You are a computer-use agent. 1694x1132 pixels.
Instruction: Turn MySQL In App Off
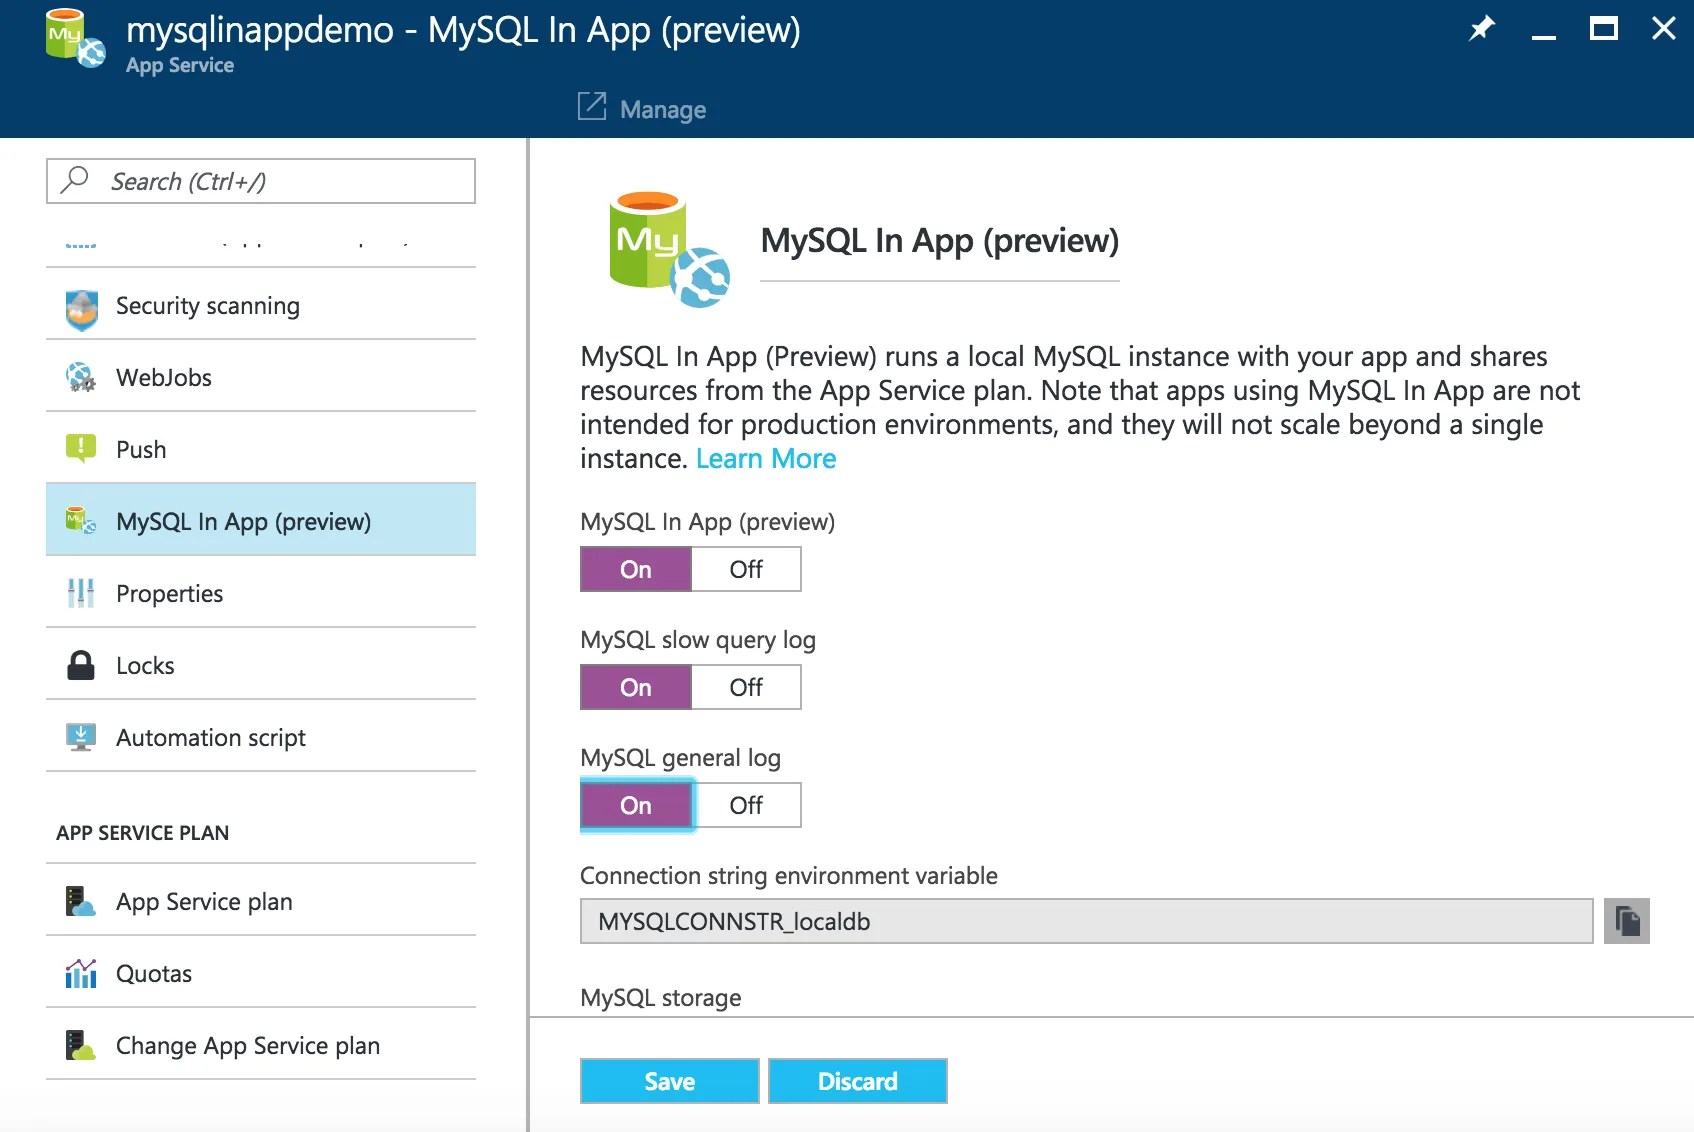tap(746, 569)
